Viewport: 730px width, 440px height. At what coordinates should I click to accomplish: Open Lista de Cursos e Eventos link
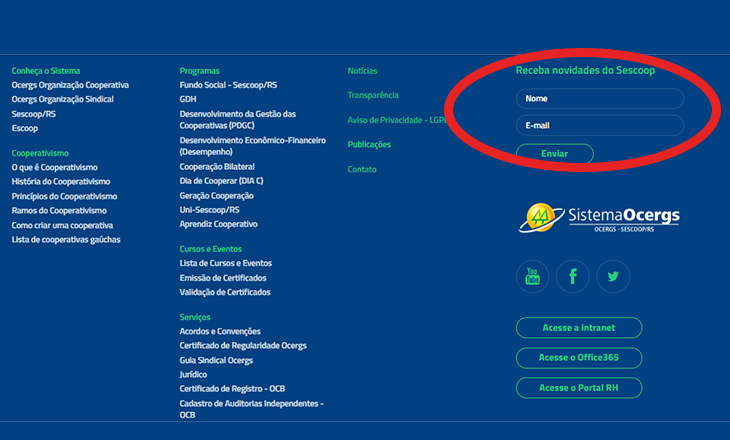click(x=226, y=264)
